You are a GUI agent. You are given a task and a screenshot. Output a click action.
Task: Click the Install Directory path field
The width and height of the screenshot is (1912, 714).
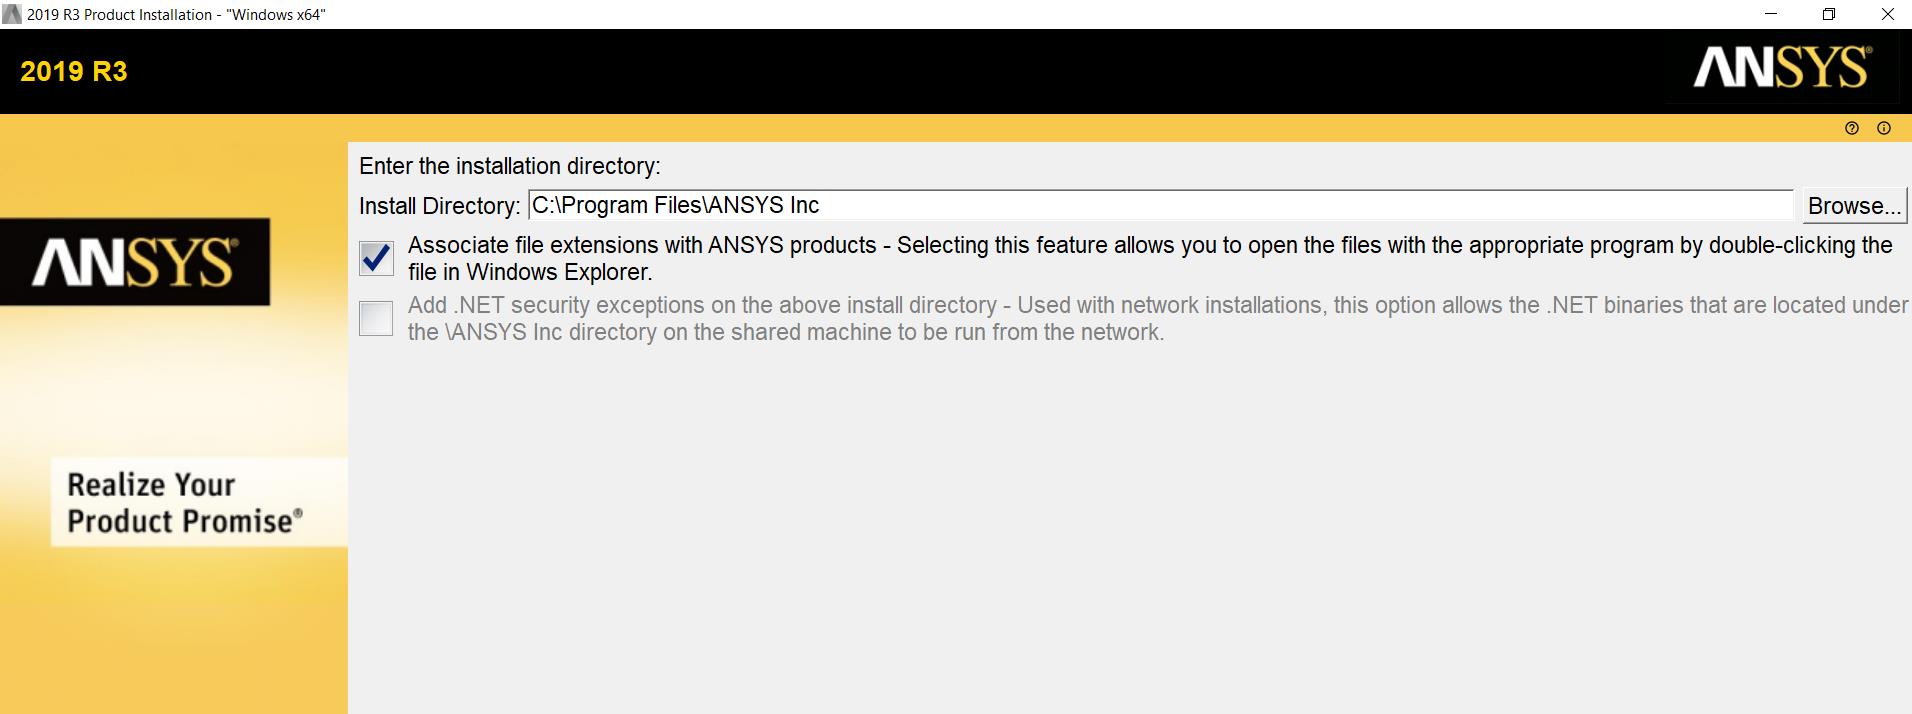[1161, 205]
